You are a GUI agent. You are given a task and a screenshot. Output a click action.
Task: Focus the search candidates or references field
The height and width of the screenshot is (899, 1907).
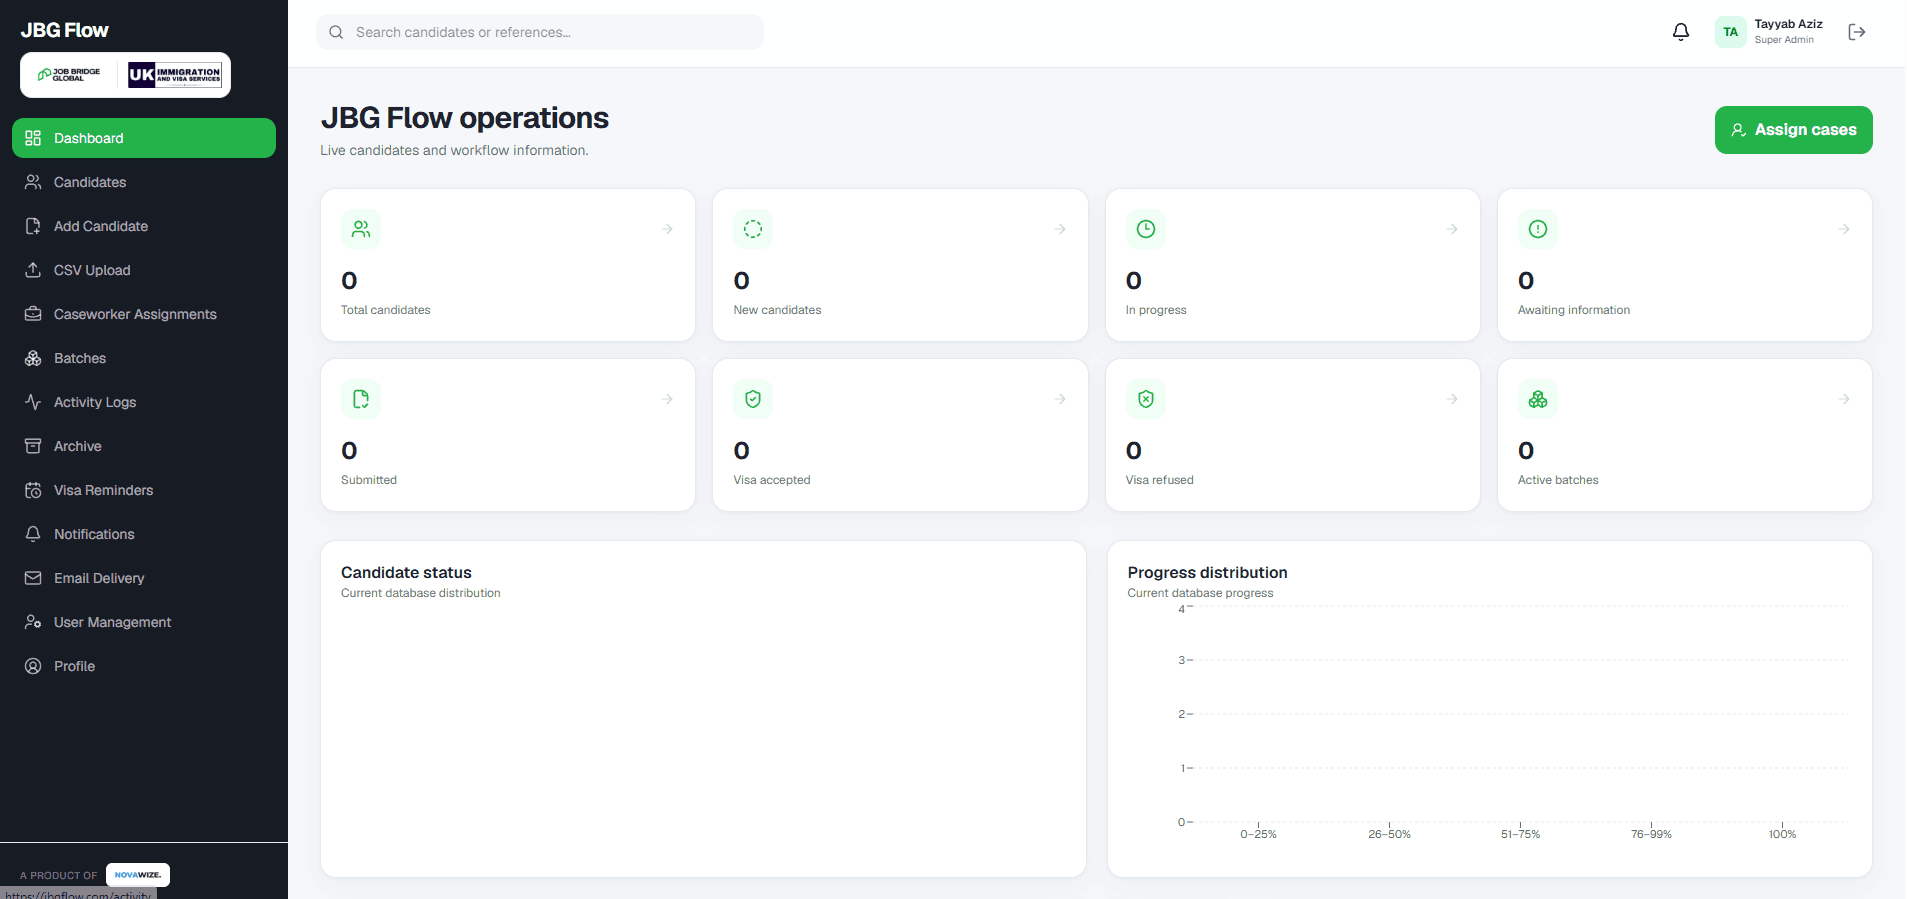(540, 32)
